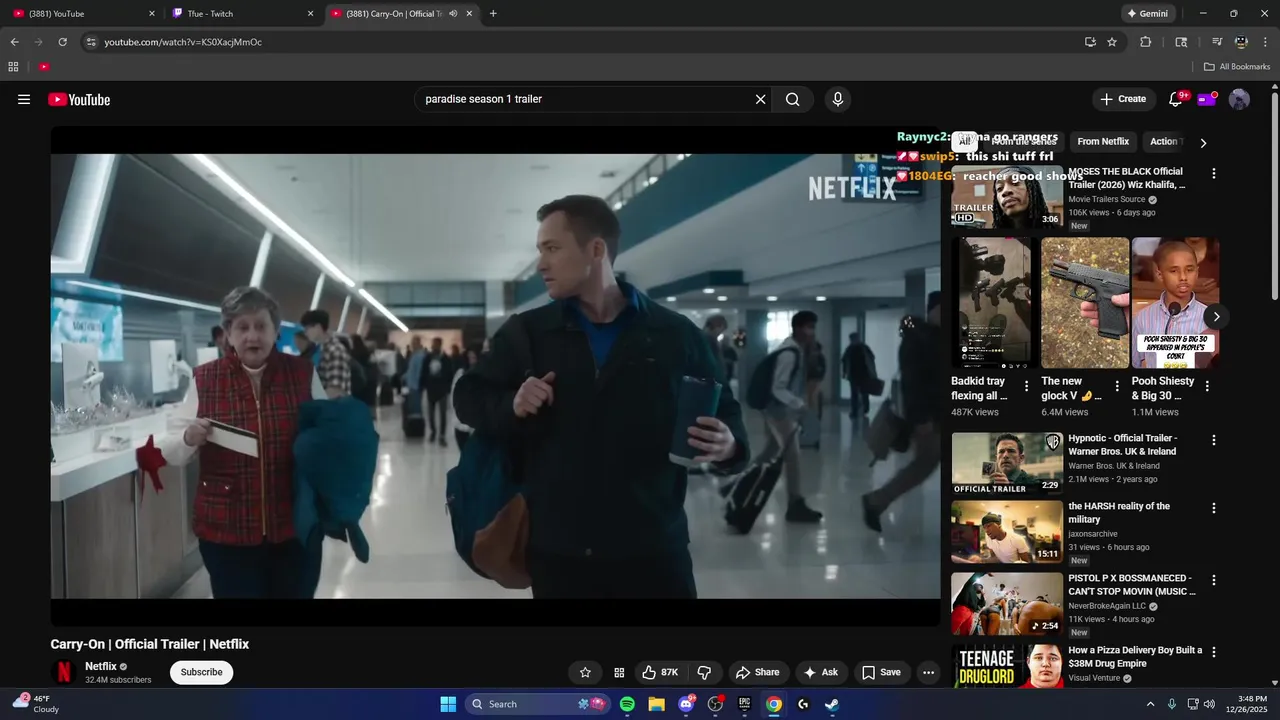Open Spotify from the taskbar
The width and height of the screenshot is (1280, 720).
(627, 704)
